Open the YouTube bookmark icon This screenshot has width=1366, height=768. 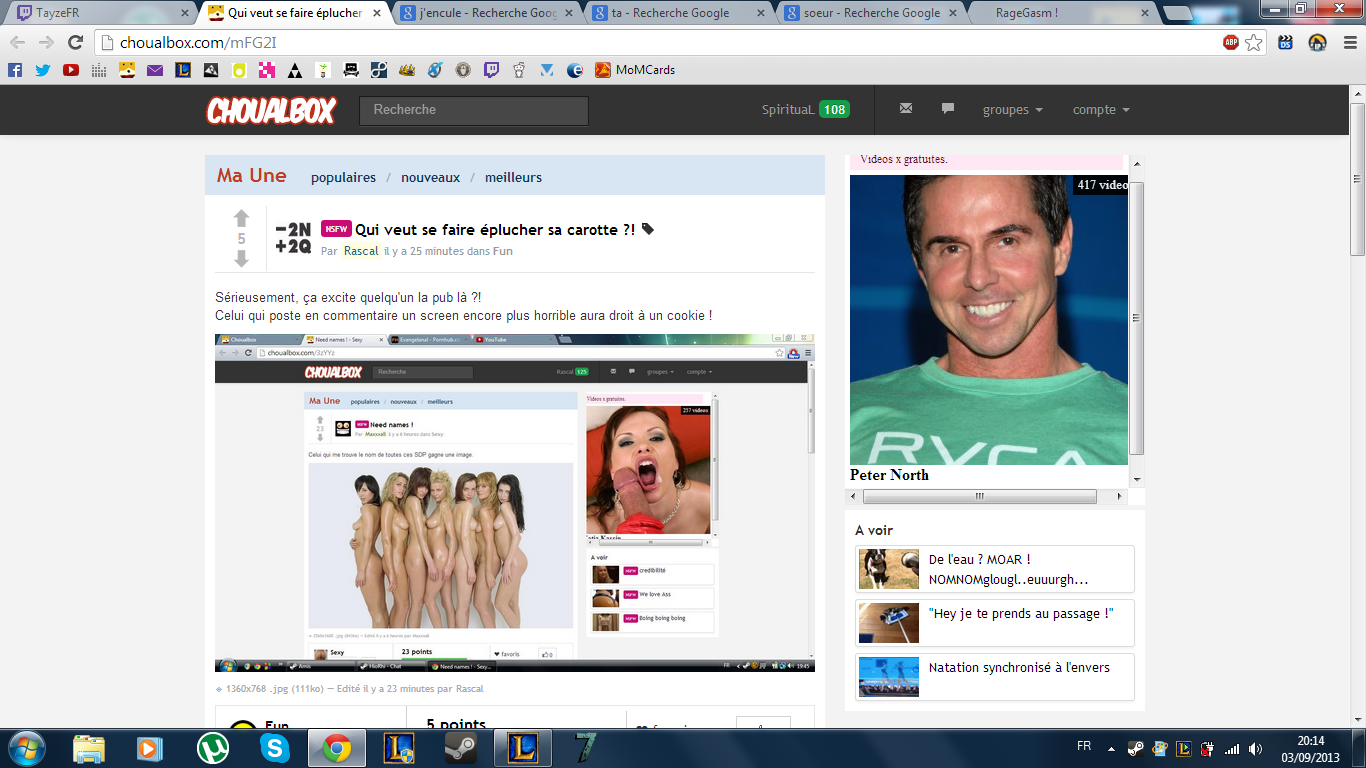pyautogui.click(x=71, y=70)
